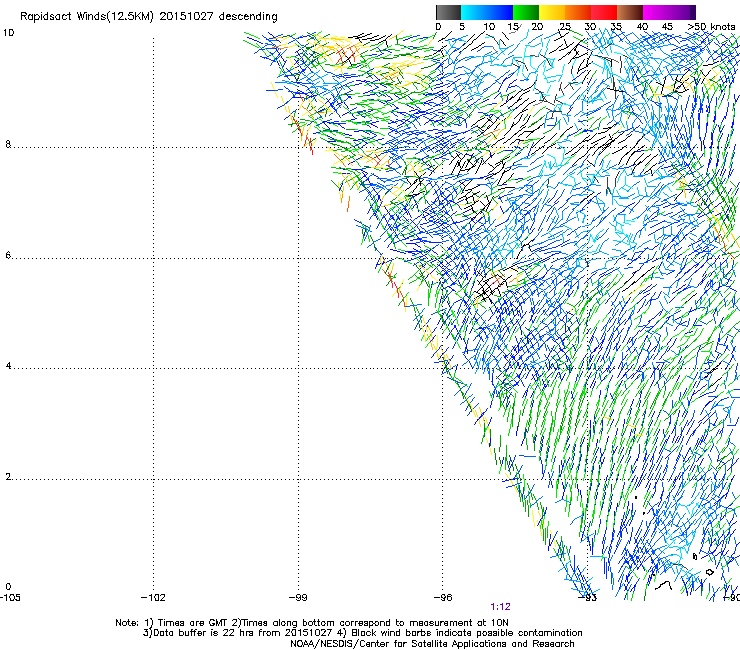The height and width of the screenshot is (650, 740).
Task: Click the legend tick label 40
Action: [642, 27]
